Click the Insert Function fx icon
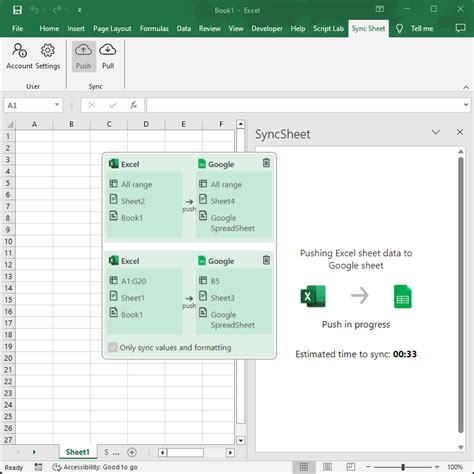474x474 pixels. 134,105
